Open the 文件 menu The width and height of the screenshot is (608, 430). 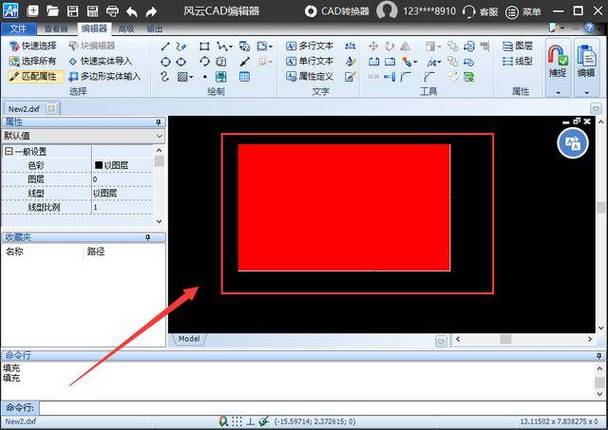(x=18, y=29)
